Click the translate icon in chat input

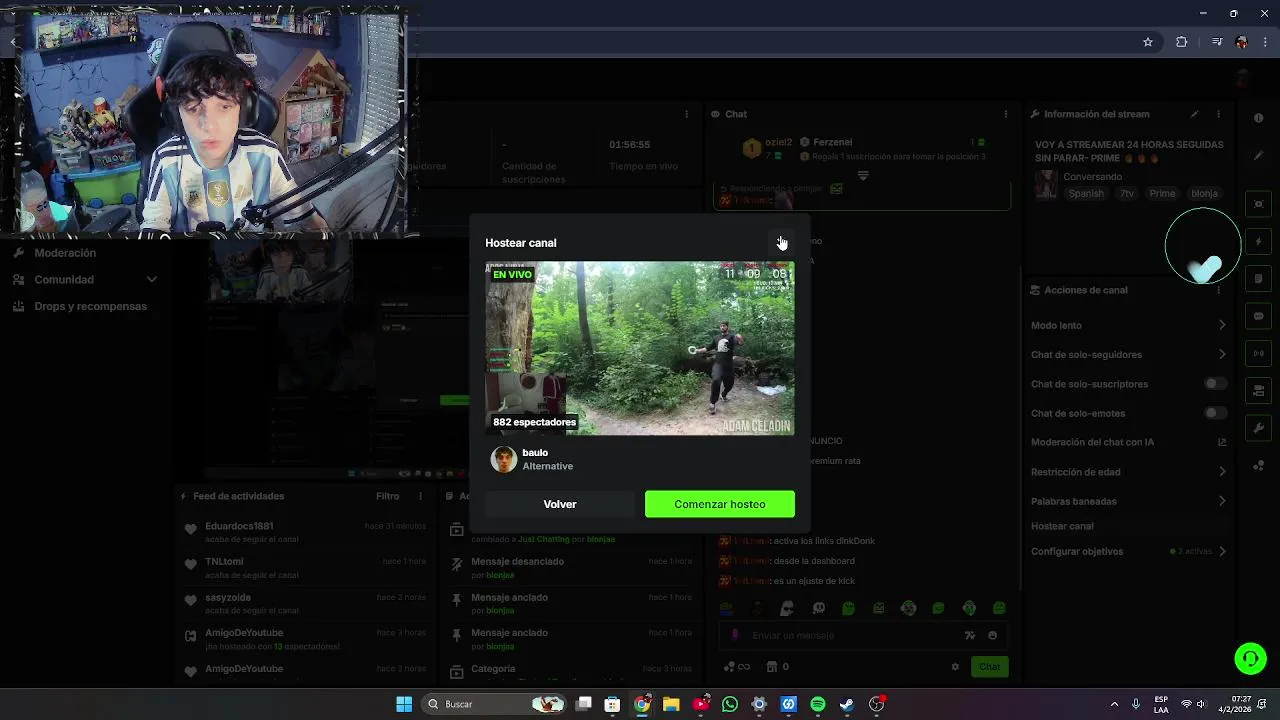point(969,635)
